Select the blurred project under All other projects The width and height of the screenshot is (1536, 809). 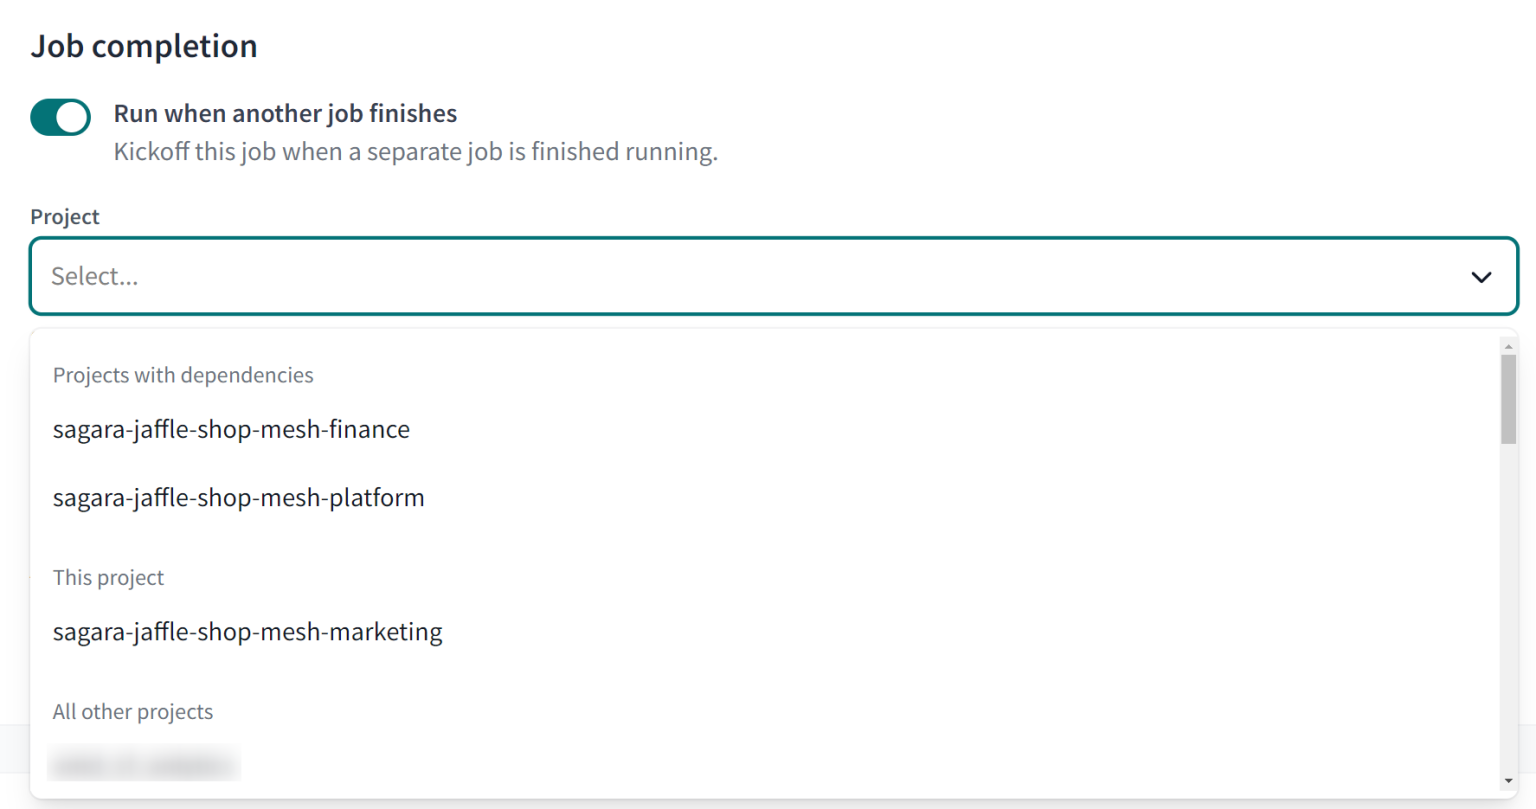[x=143, y=765]
